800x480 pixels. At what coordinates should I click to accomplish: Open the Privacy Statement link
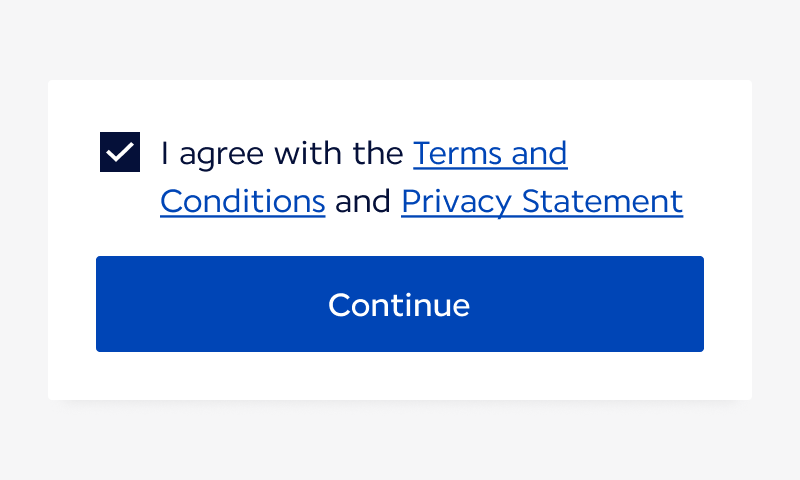tap(541, 201)
